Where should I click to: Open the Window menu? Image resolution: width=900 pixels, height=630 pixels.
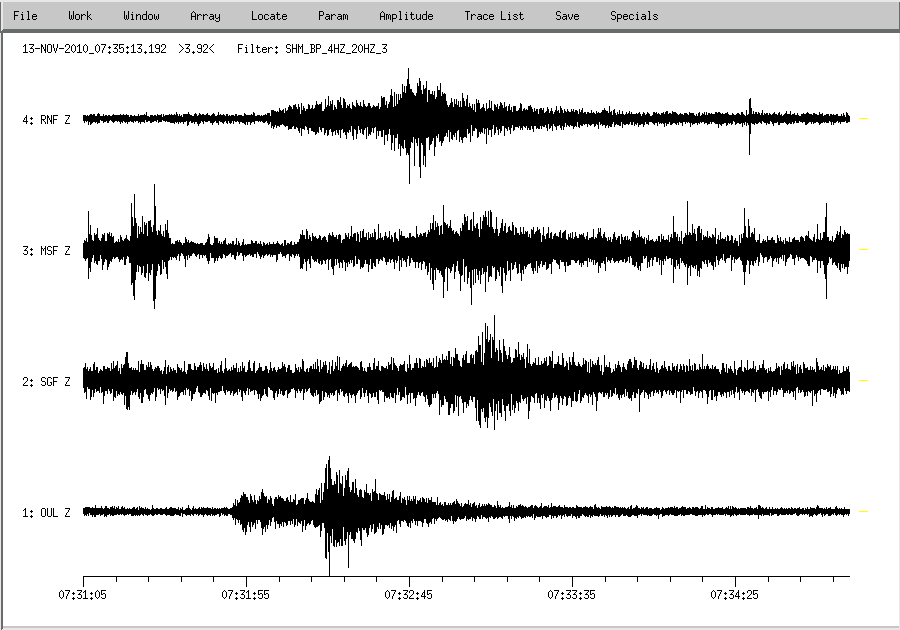coord(141,16)
